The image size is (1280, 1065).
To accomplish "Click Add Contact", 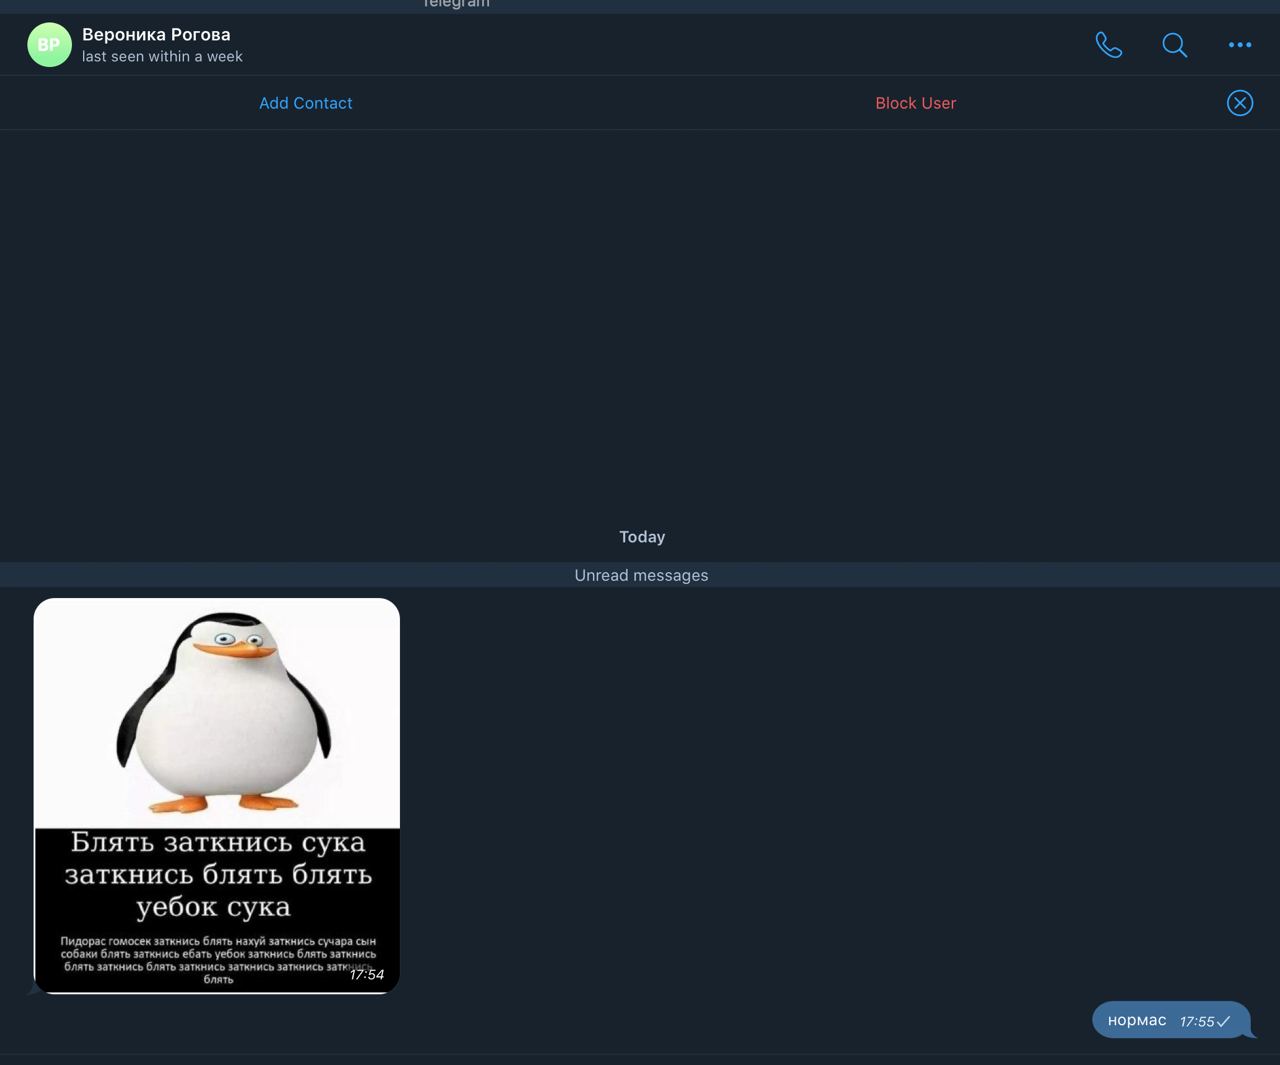I will pyautogui.click(x=306, y=103).
